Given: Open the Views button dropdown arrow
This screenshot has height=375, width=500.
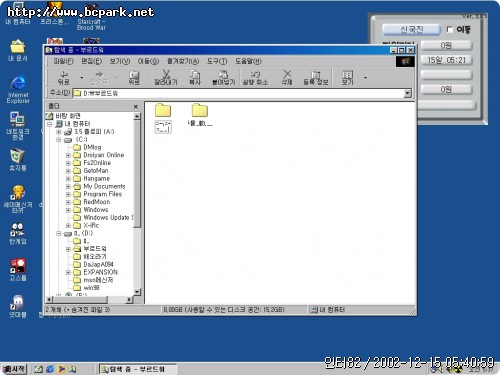Looking at the screenshot, I should [365, 78].
